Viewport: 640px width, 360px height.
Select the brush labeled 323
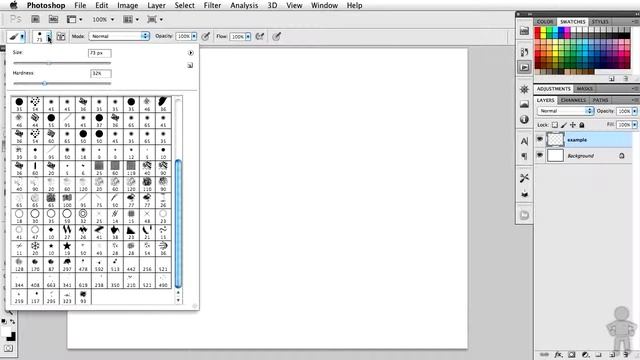coord(67,296)
